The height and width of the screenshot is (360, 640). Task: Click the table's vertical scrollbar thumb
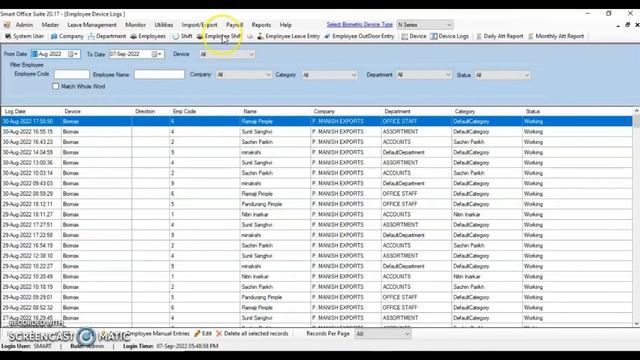(x=636, y=121)
